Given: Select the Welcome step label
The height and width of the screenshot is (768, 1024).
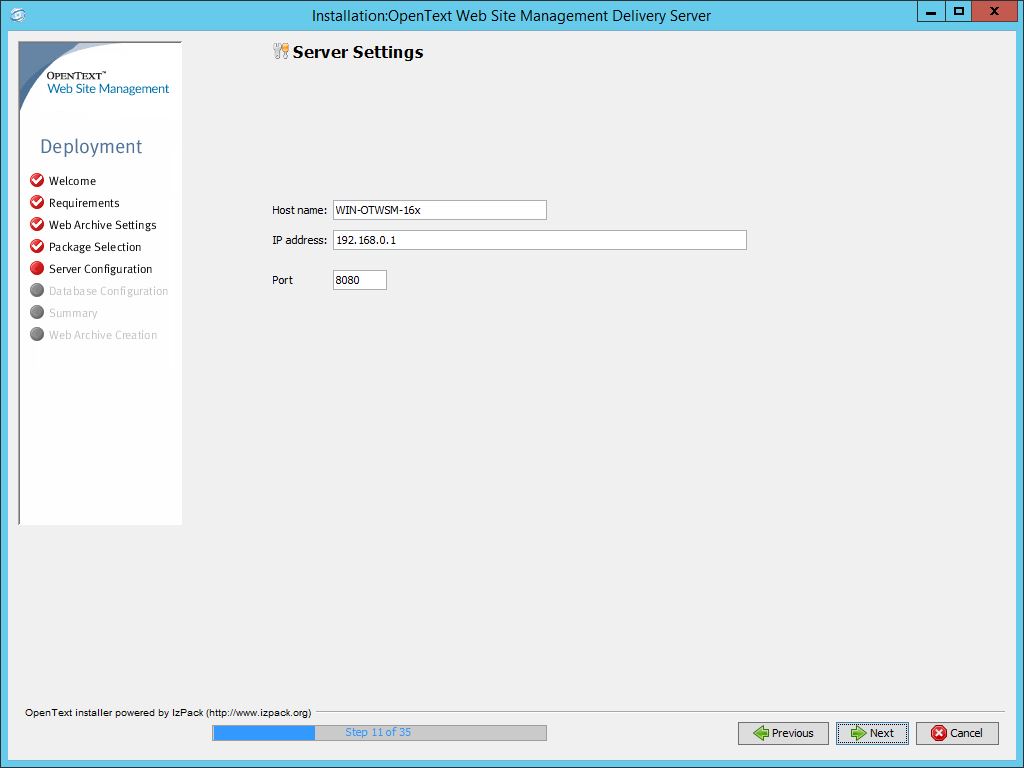Looking at the screenshot, I should point(72,181).
